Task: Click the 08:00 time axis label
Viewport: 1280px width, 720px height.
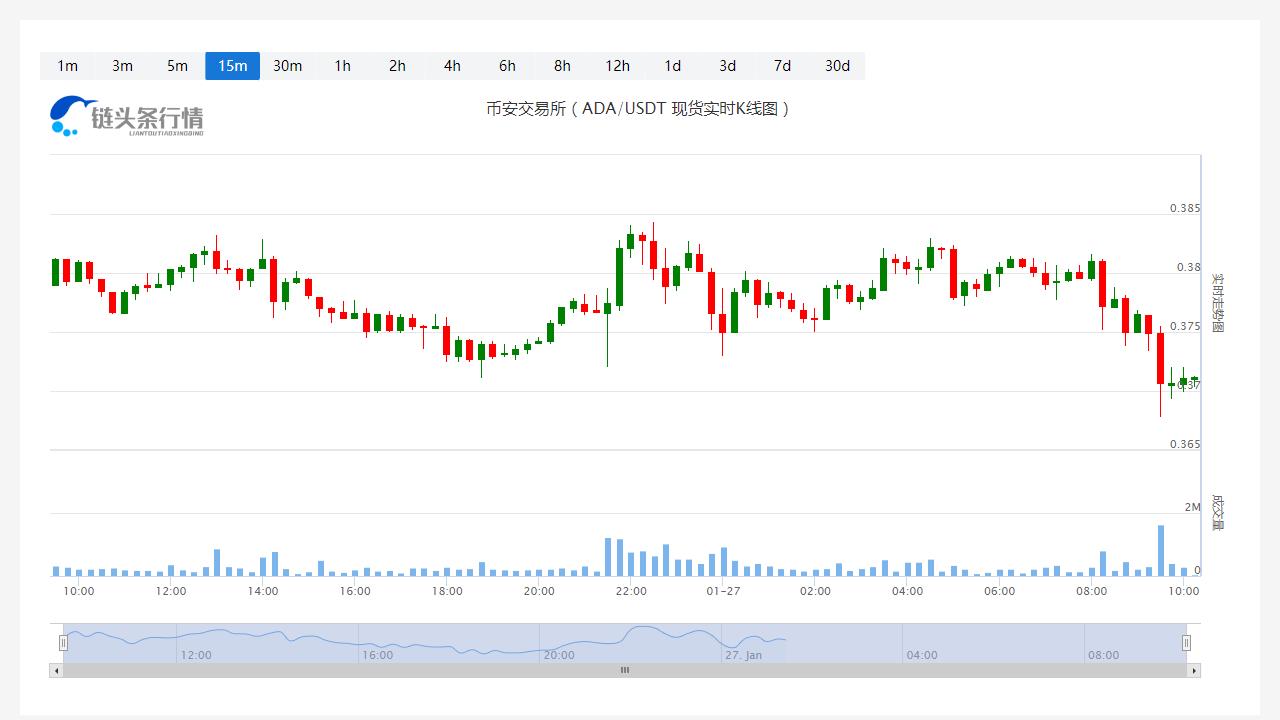Action: click(x=1091, y=591)
